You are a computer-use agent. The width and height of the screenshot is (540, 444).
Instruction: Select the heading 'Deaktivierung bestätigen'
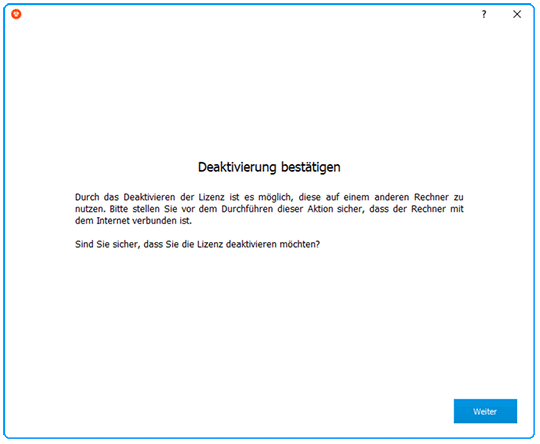(269, 167)
